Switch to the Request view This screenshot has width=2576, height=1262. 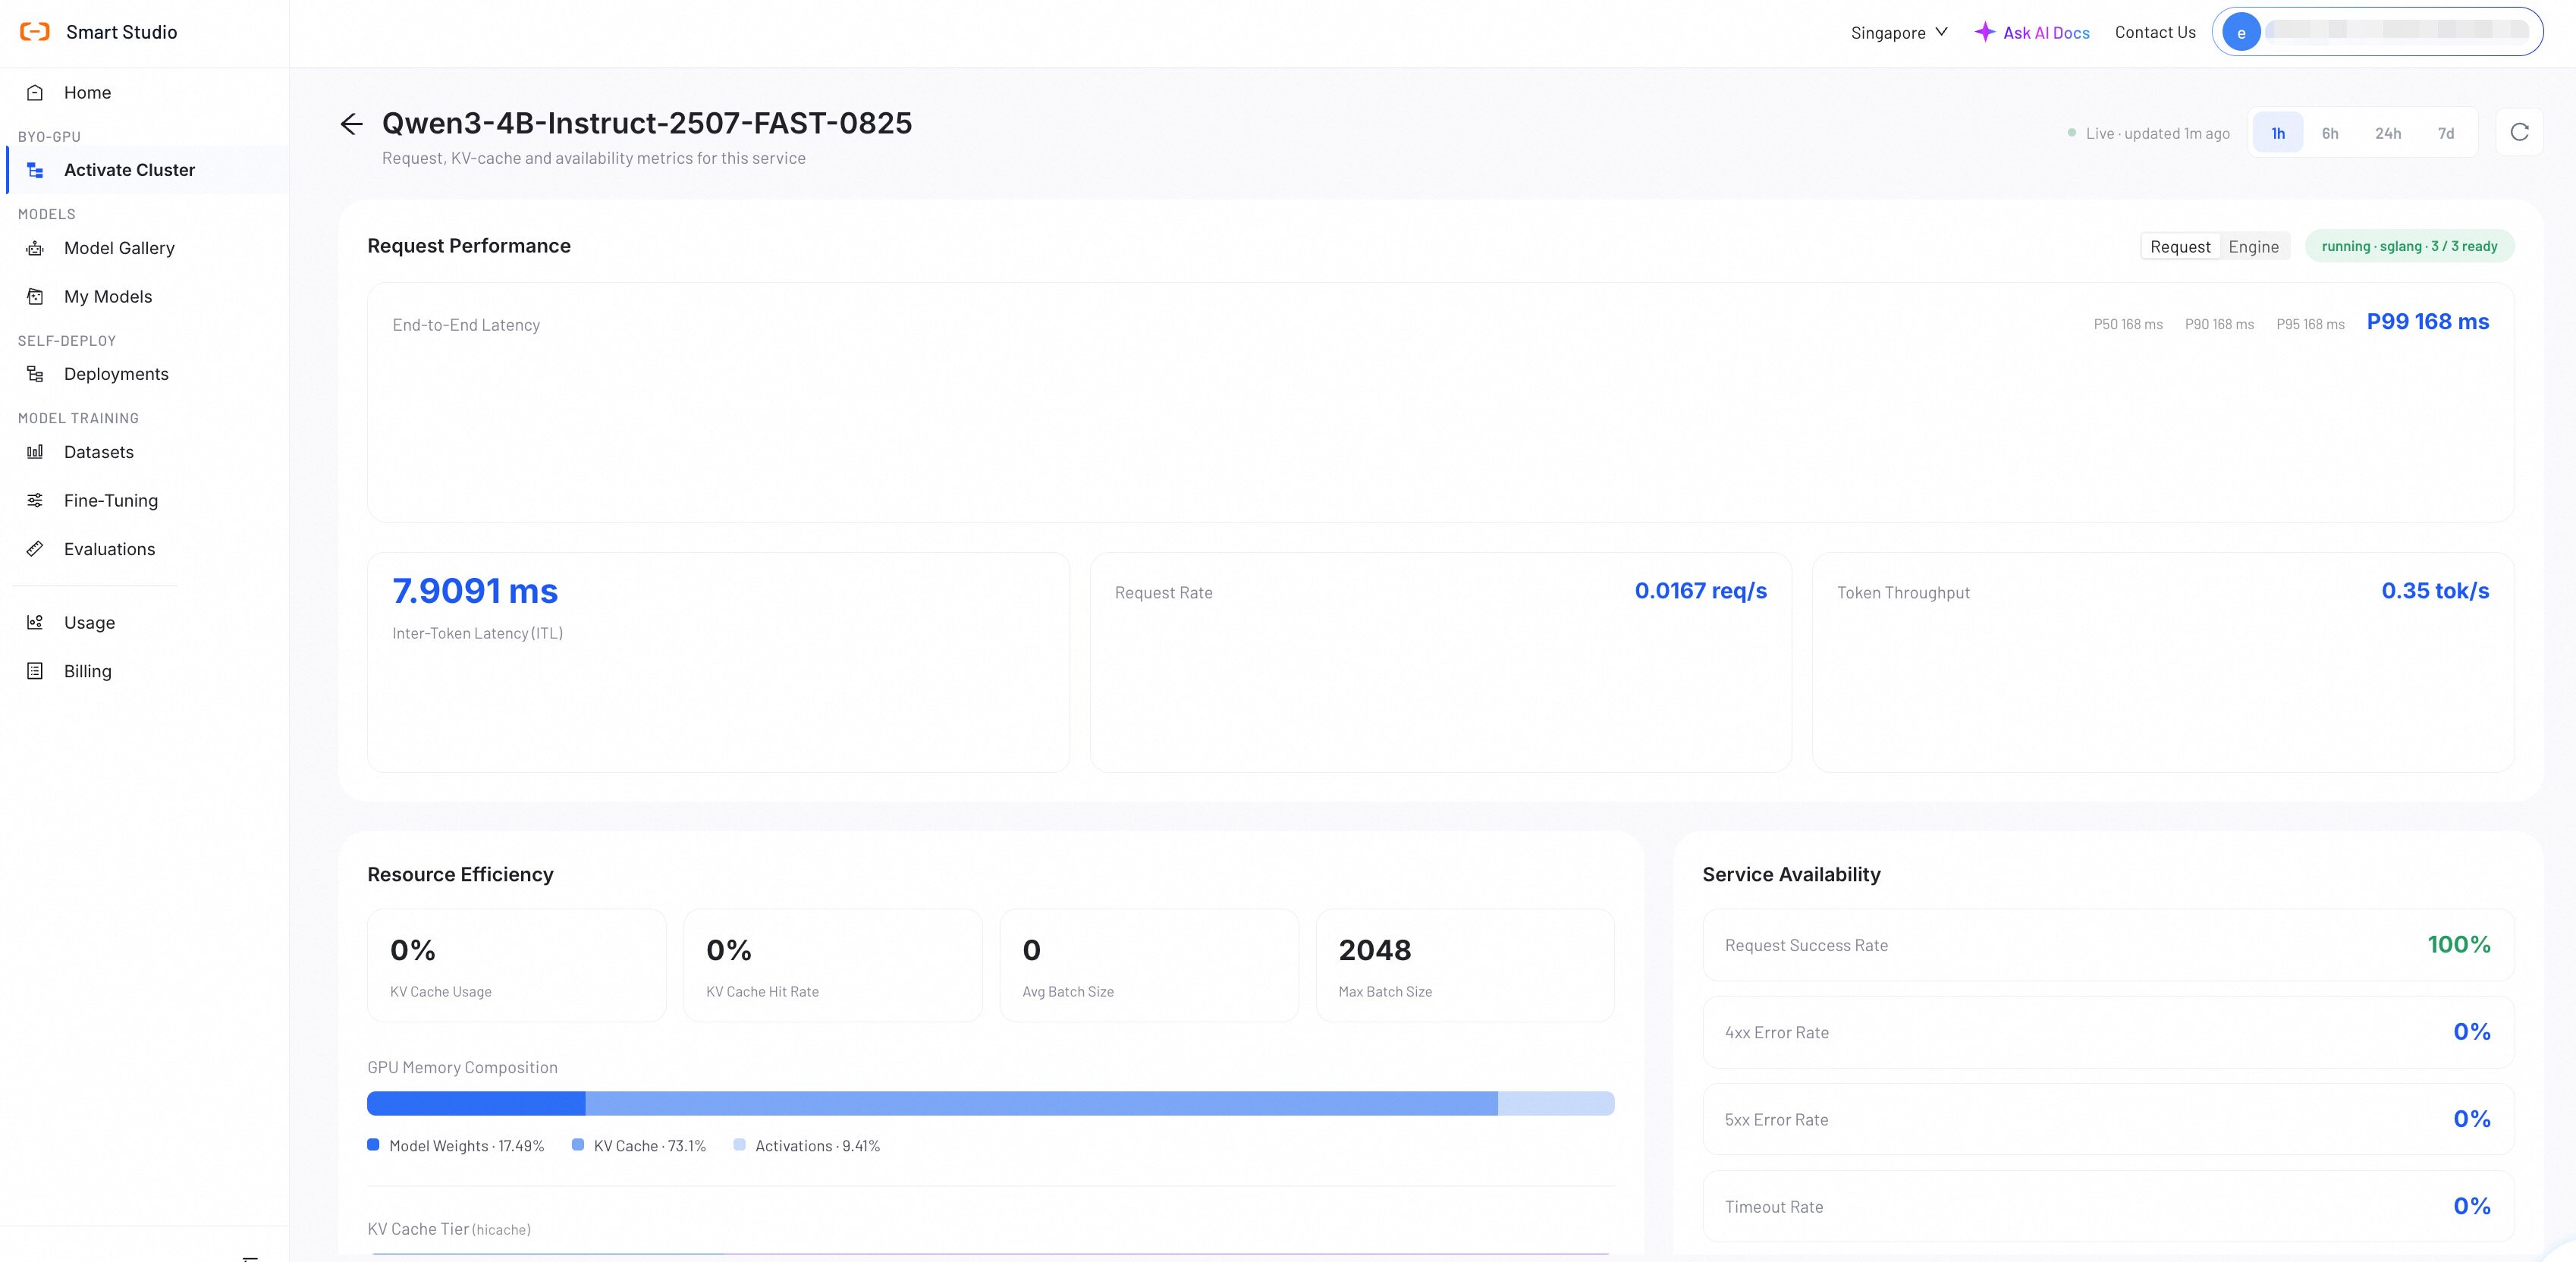coord(2180,247)
